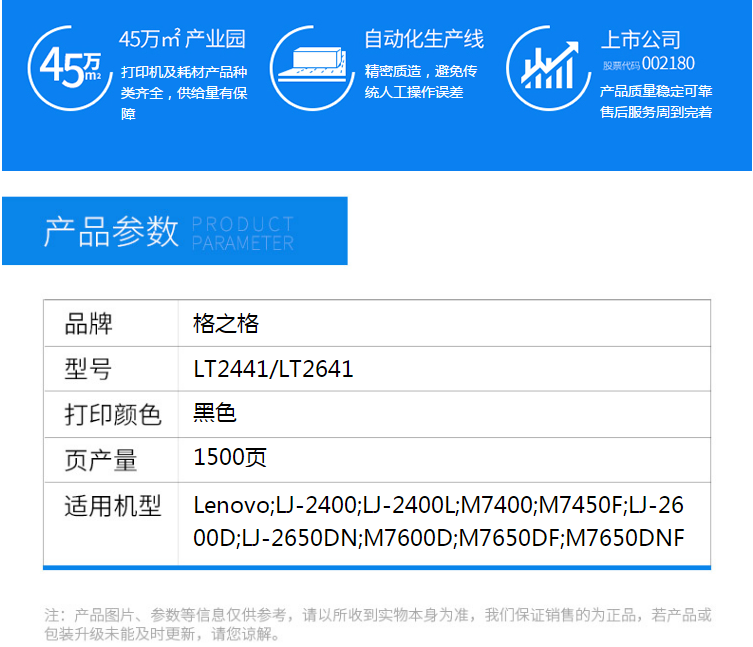This screenshot has height=647, width=753.
Task: Select the 上市公司 heading
Action: [x=641, y=39]
